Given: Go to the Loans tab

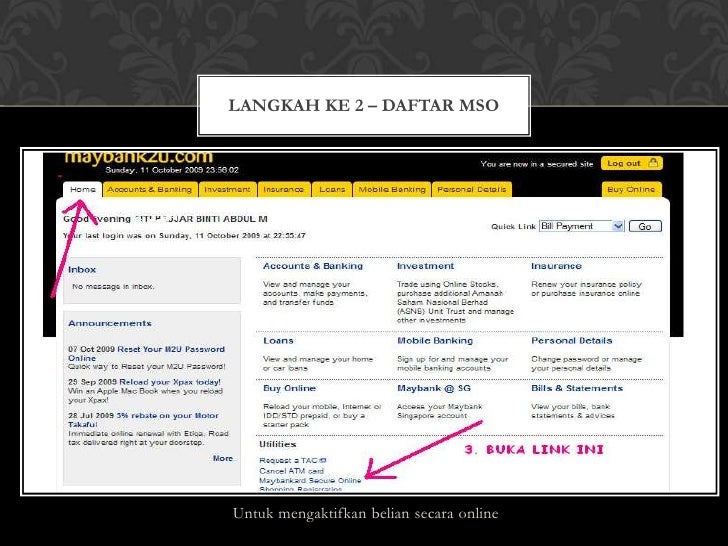Looking at the screenshot, I should click(332, 189).
